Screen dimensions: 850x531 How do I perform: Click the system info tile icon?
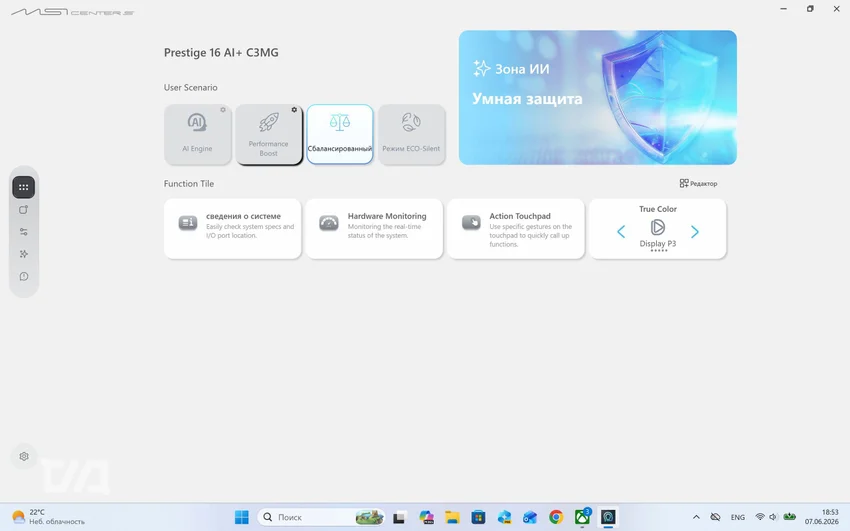[x=188, y=223]
